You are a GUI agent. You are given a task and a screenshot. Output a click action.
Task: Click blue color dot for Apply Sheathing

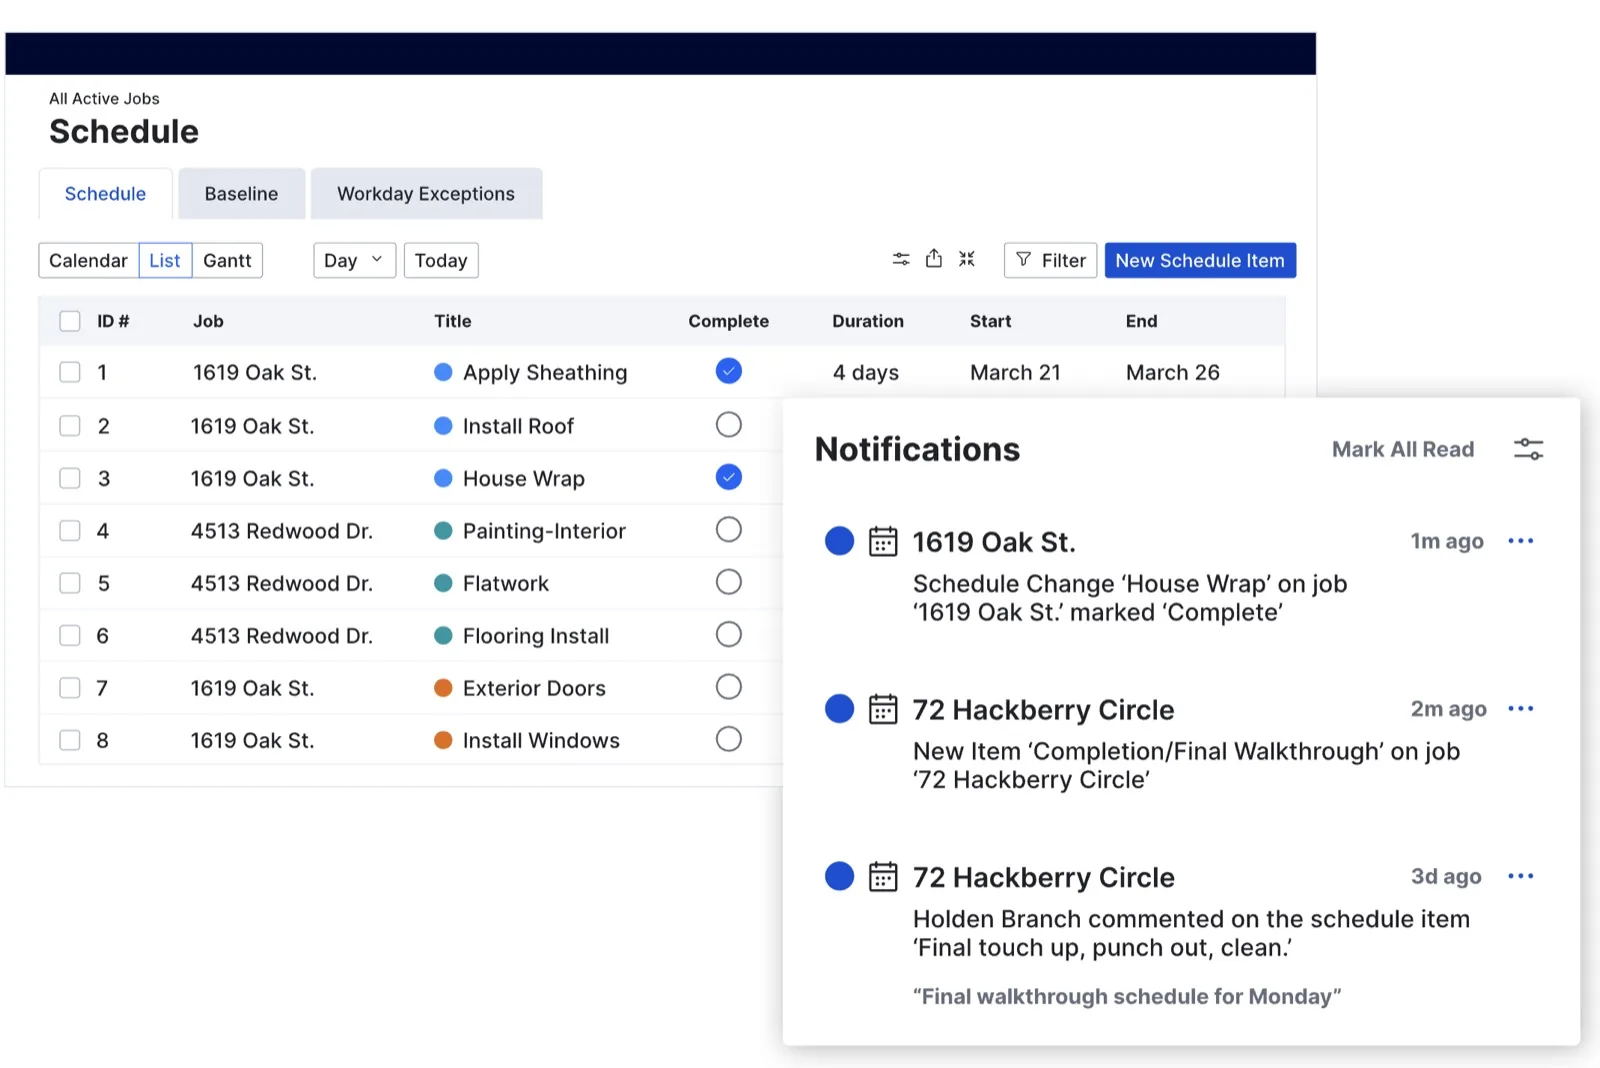coord(443,372)
